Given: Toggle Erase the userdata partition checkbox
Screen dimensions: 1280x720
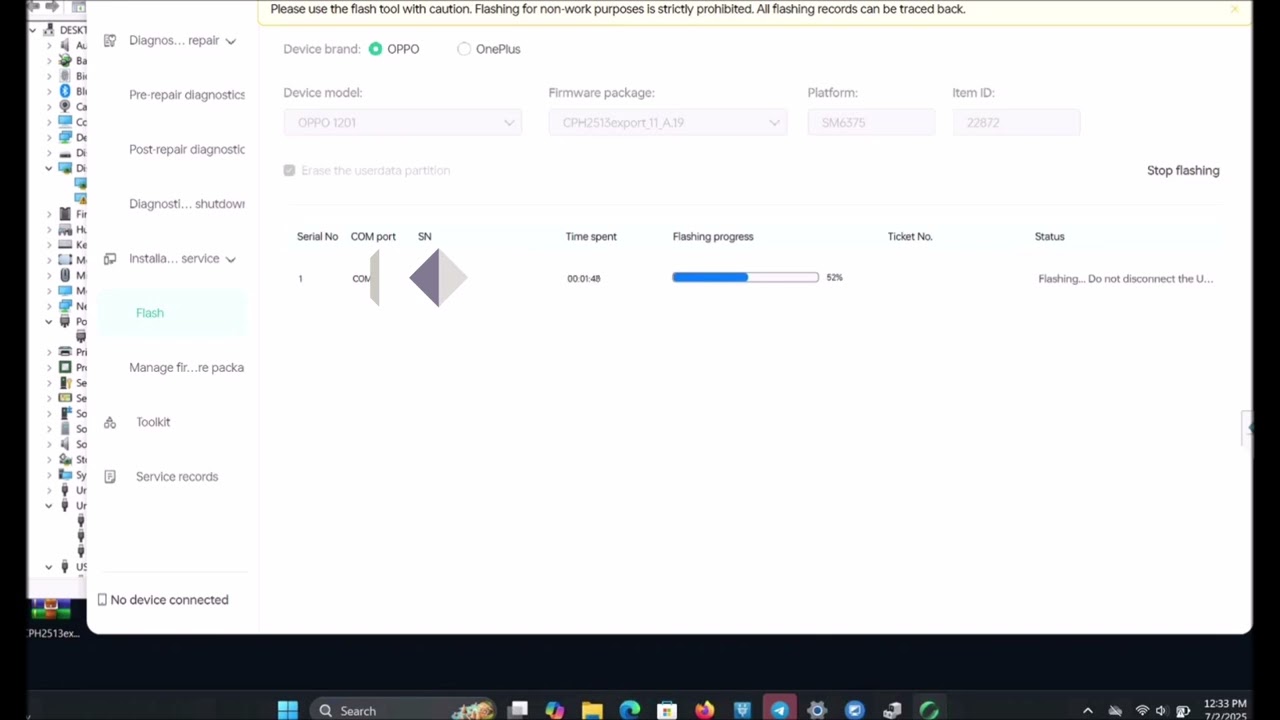Looking at the screenshot, I should click(290, 171).
